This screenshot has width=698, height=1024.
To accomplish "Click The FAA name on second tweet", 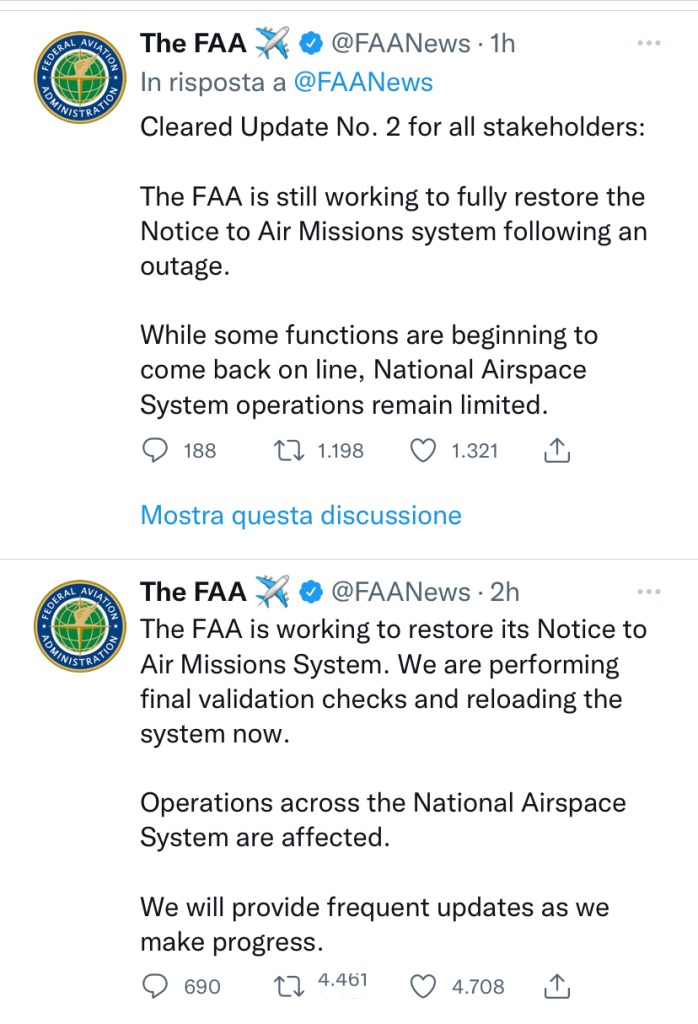I will point(193,592).
